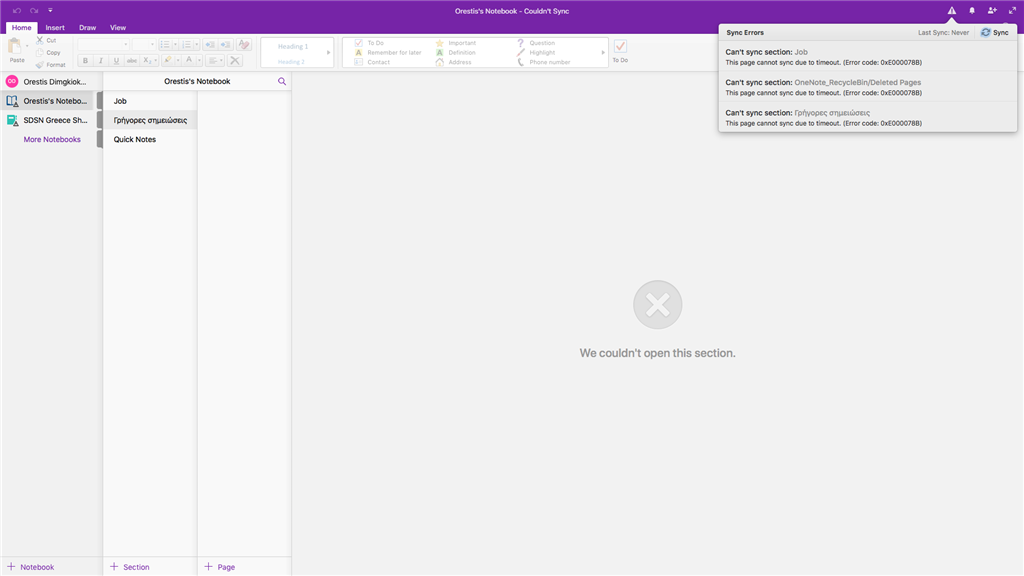Click the More Notebooks link
The width and height of the screenshot is (1024, 576).
tap(52, 139)
